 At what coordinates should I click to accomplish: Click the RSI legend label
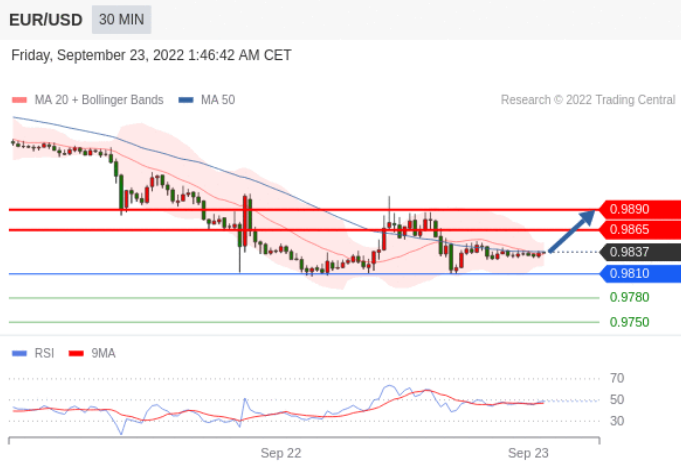click(44, 354)
